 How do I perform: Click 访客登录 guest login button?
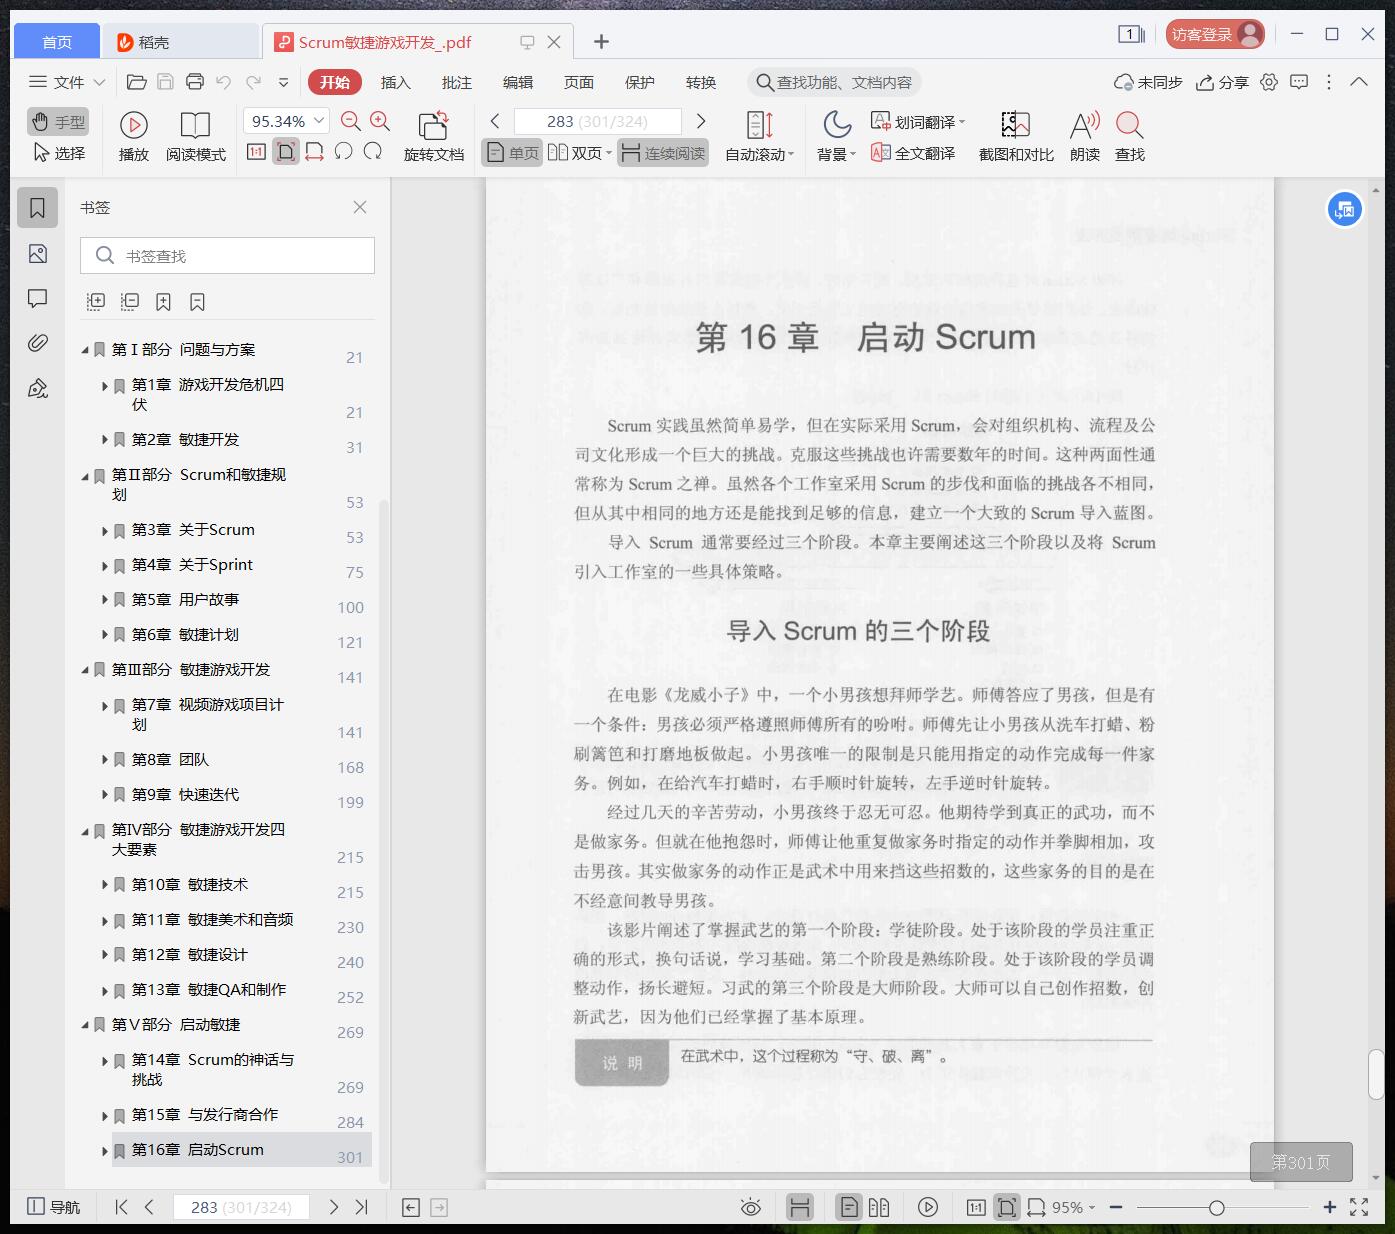click(x=1215, y=35)
